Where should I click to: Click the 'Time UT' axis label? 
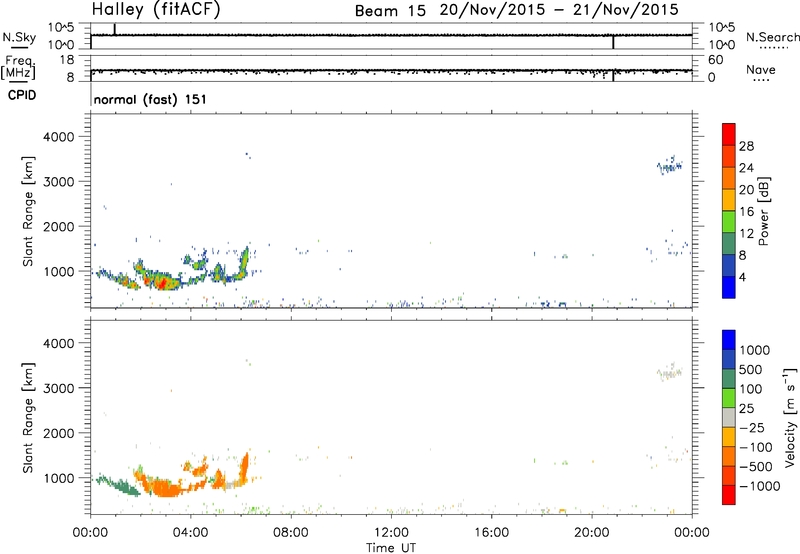click(391, 548)
